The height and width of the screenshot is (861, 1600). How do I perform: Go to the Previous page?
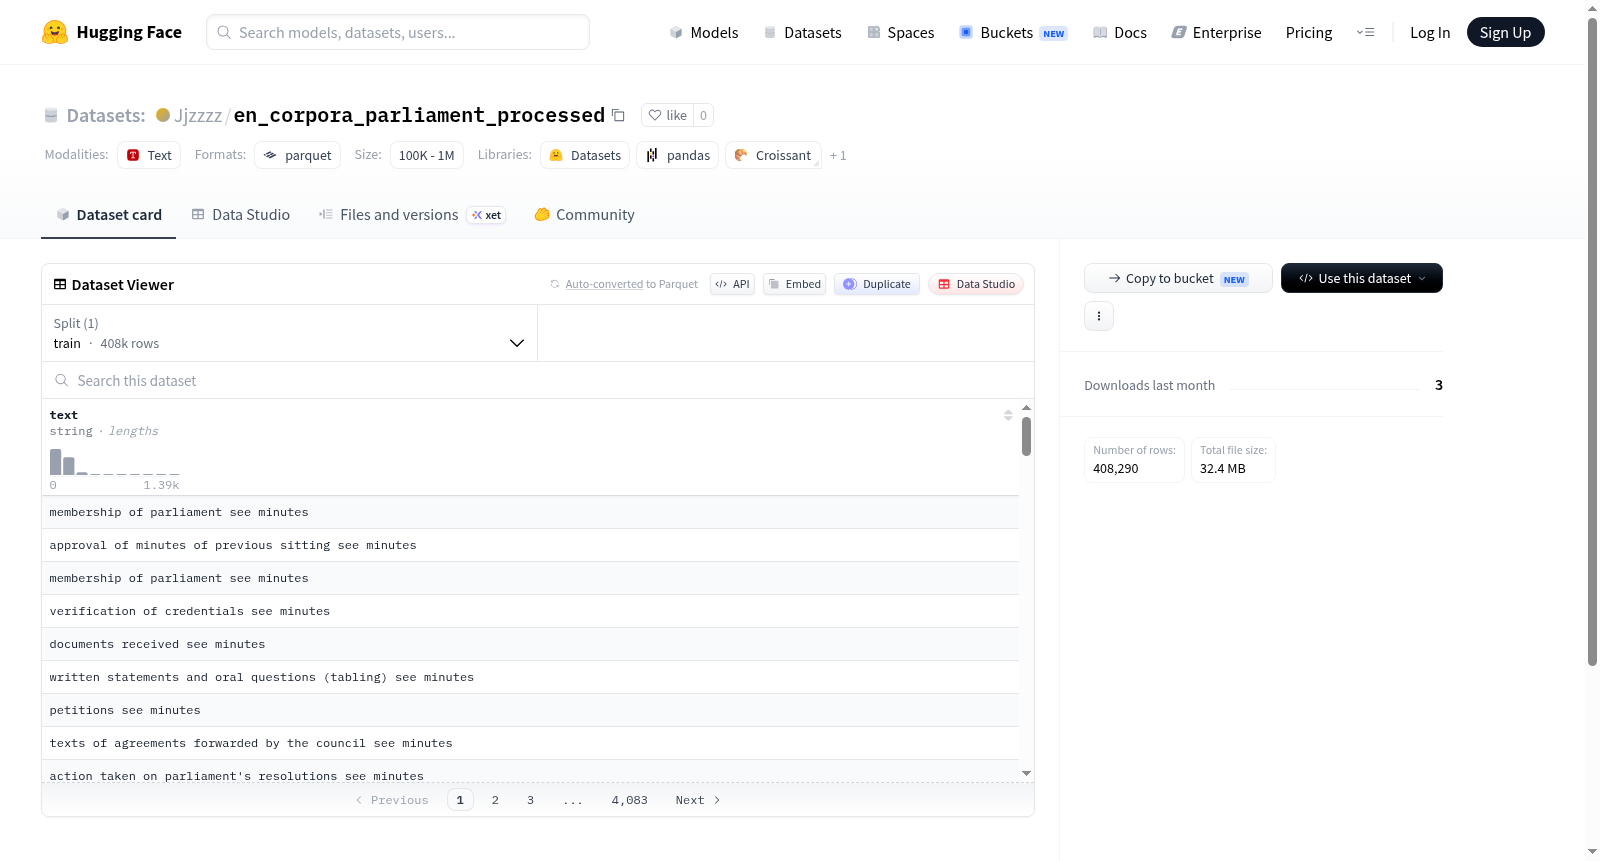(x=392, y=800)
